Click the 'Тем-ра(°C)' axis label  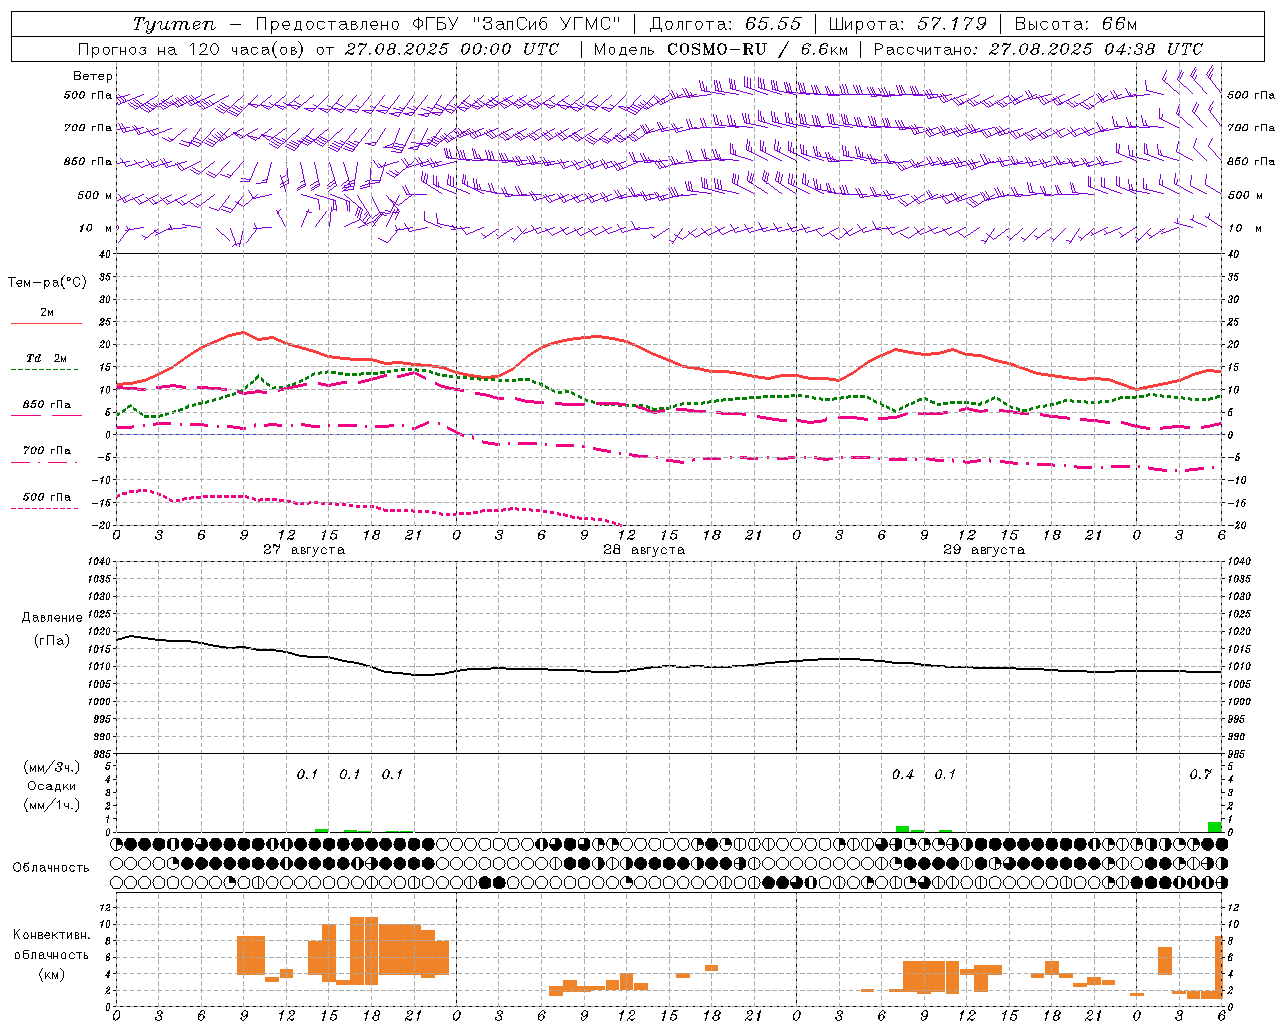47,283
